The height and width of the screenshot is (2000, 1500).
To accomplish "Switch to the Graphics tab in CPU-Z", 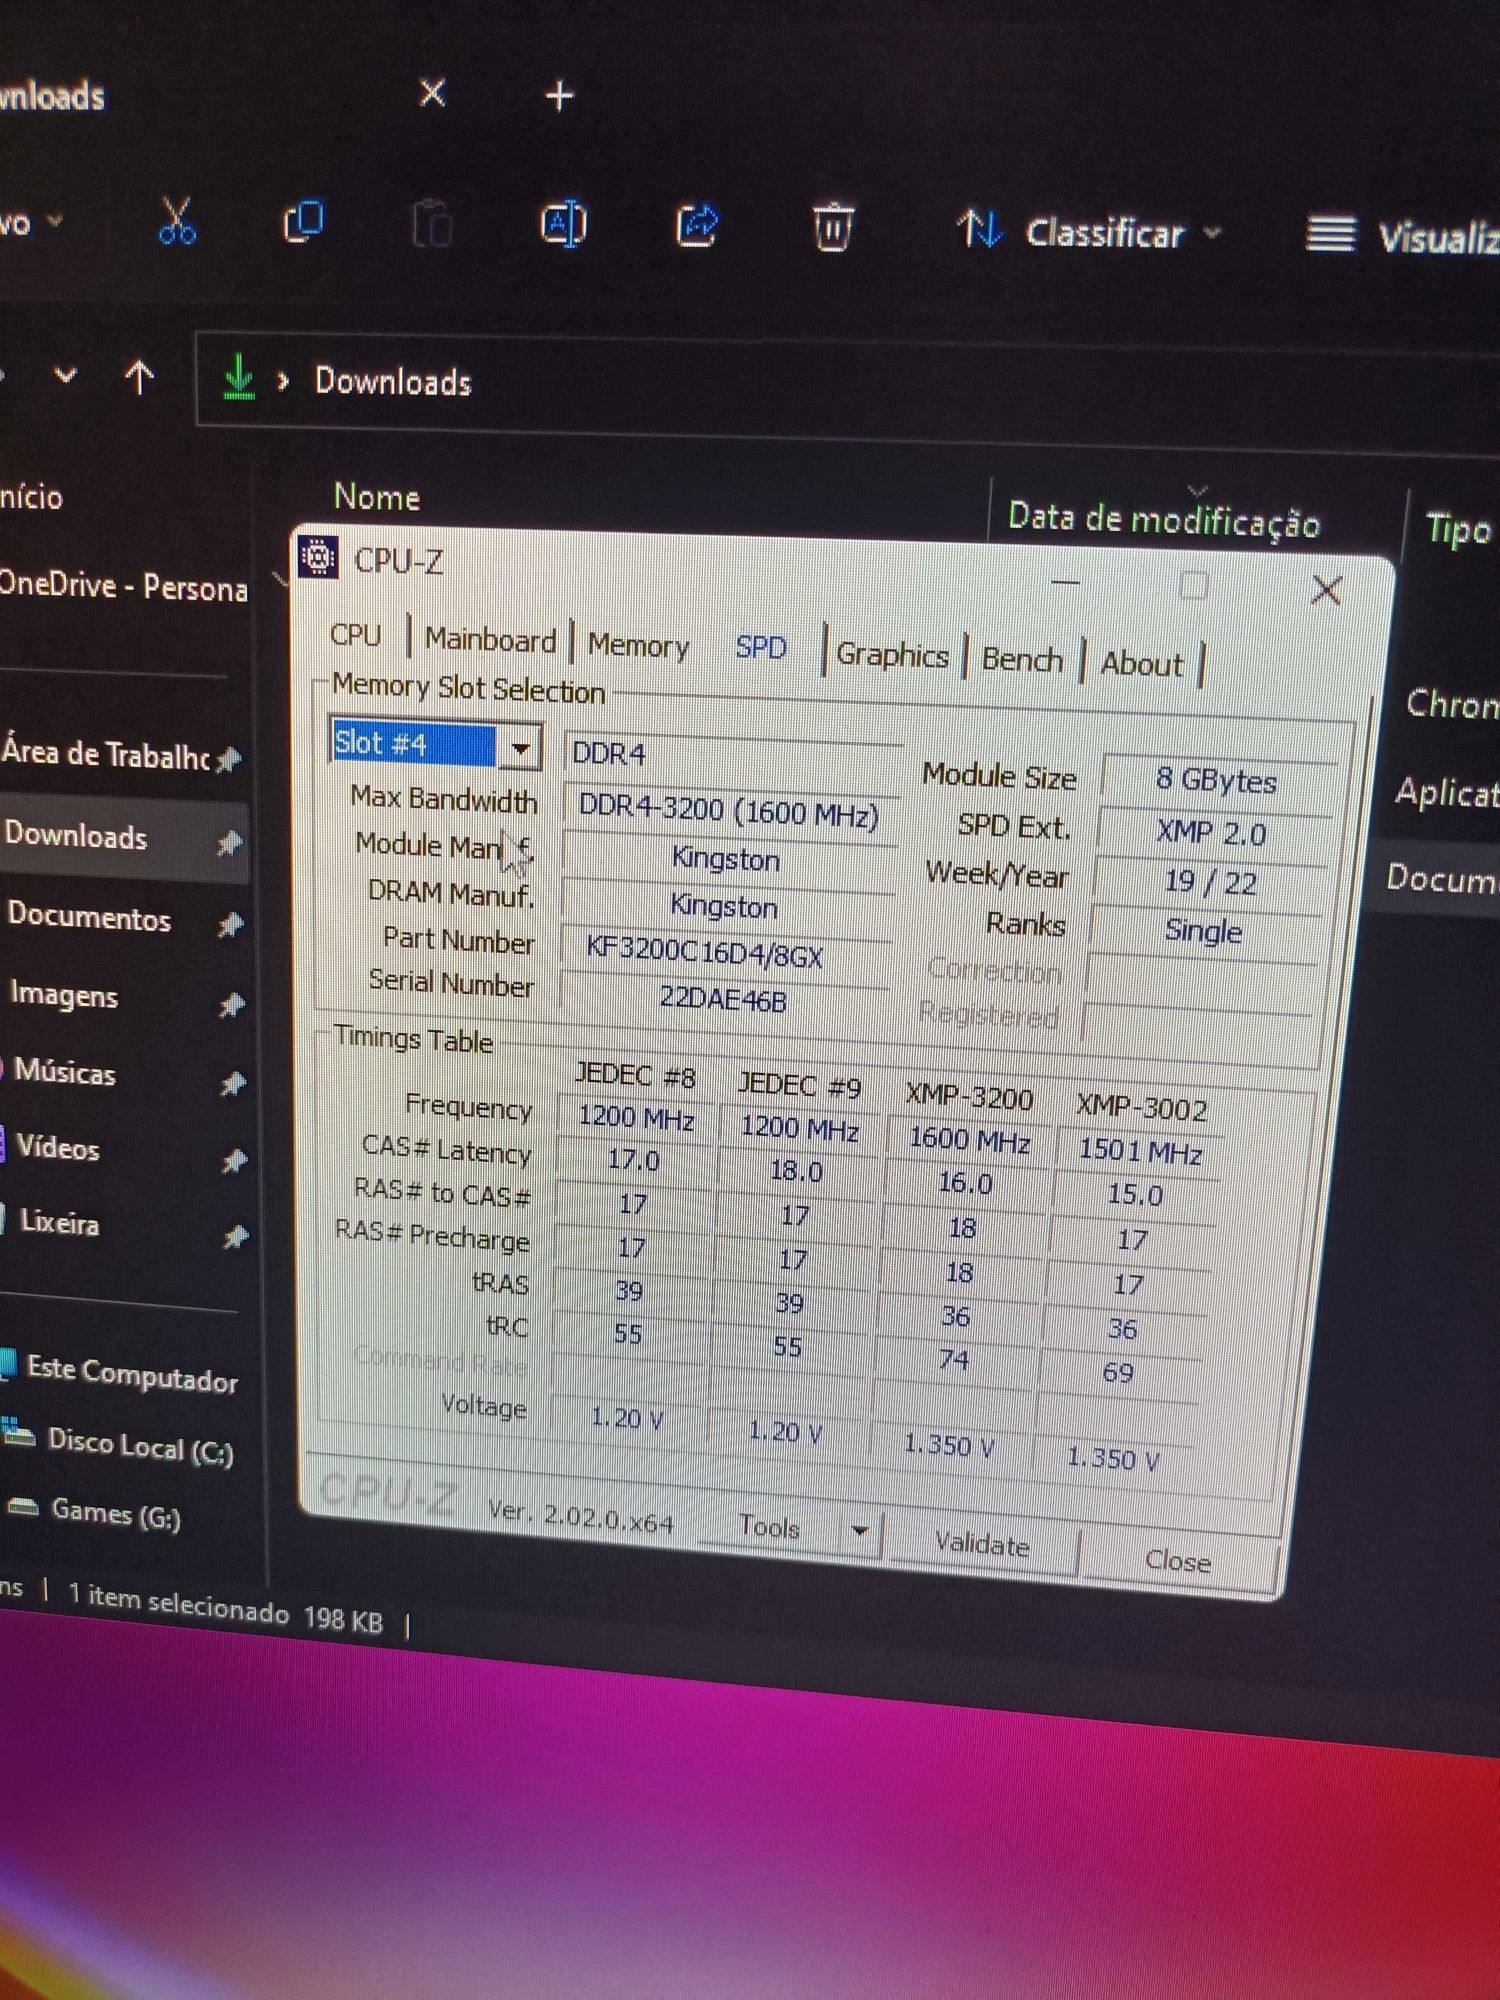I will [892, 655].
